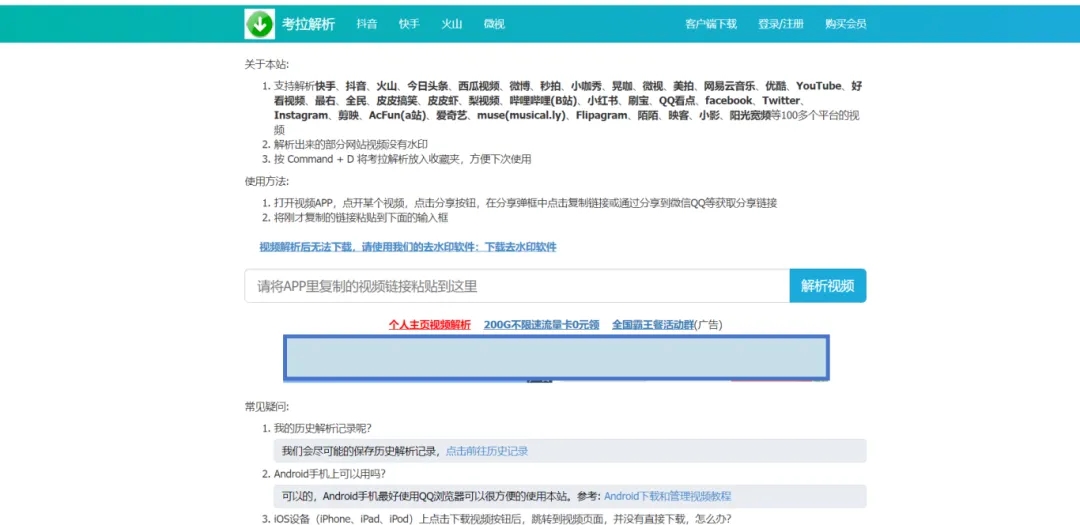Follow the 点击前往历史记录 link
The width and height of the screenshot is (1080, 525).
[x=487, y=451]
